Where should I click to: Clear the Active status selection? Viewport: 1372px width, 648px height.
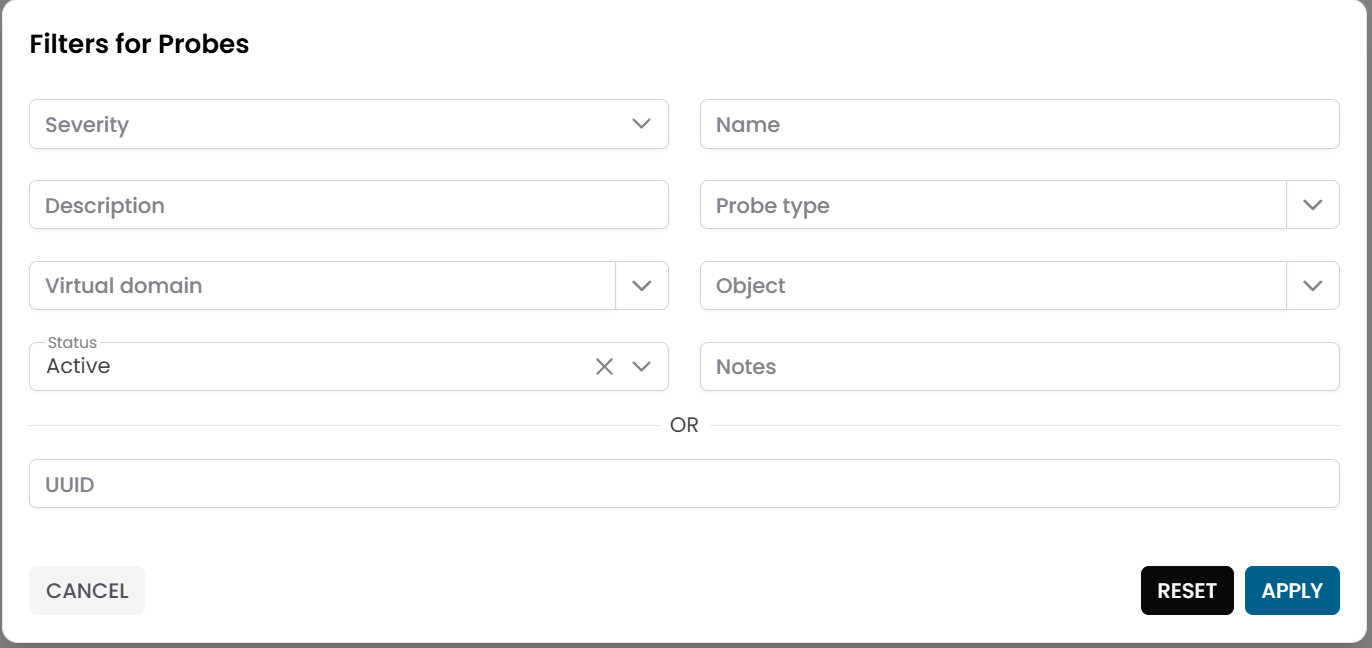(604, 367)
